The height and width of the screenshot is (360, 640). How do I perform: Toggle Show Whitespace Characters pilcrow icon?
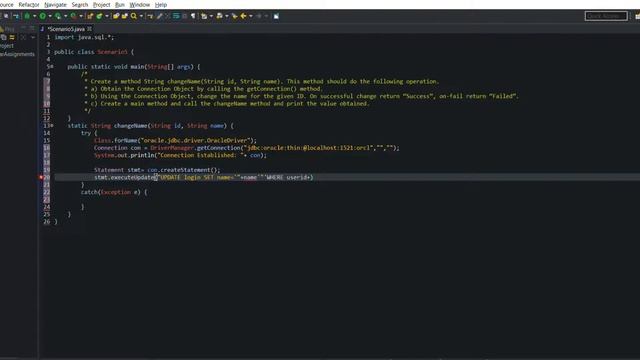193,16
